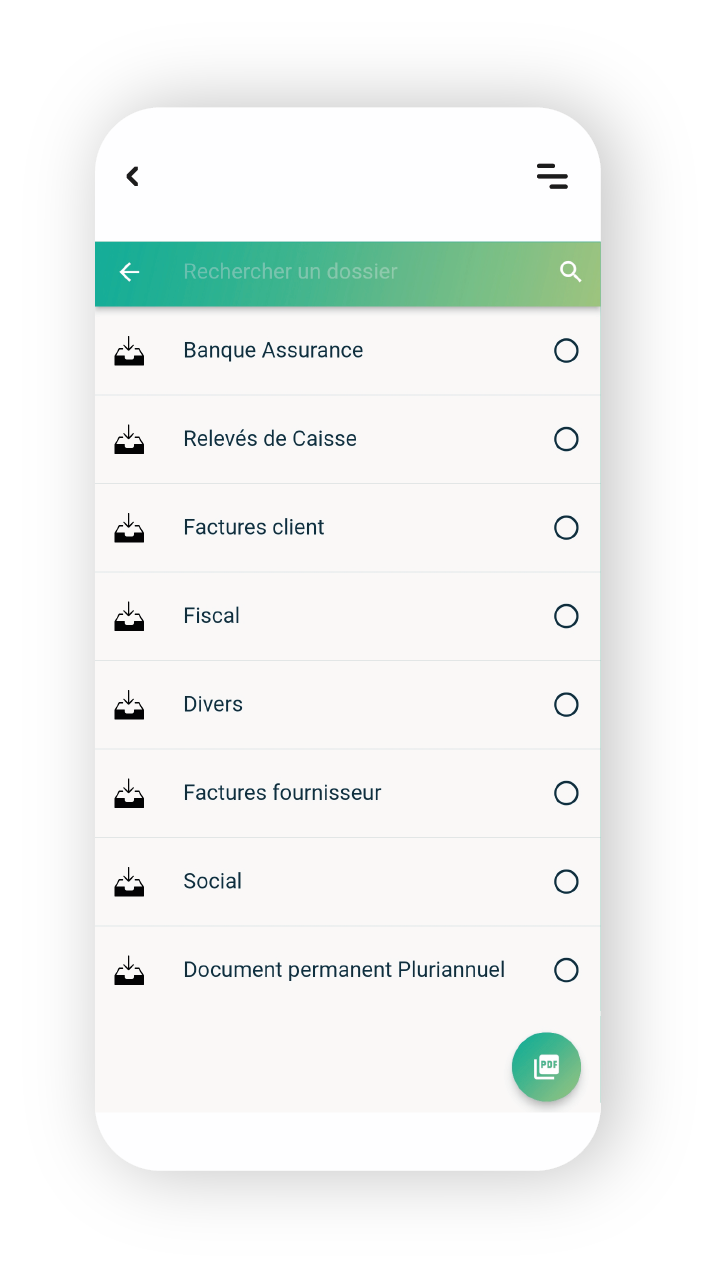Choose the Fiscal radio button
Screen dimensions: 720x1278
(x=566, y=616)
